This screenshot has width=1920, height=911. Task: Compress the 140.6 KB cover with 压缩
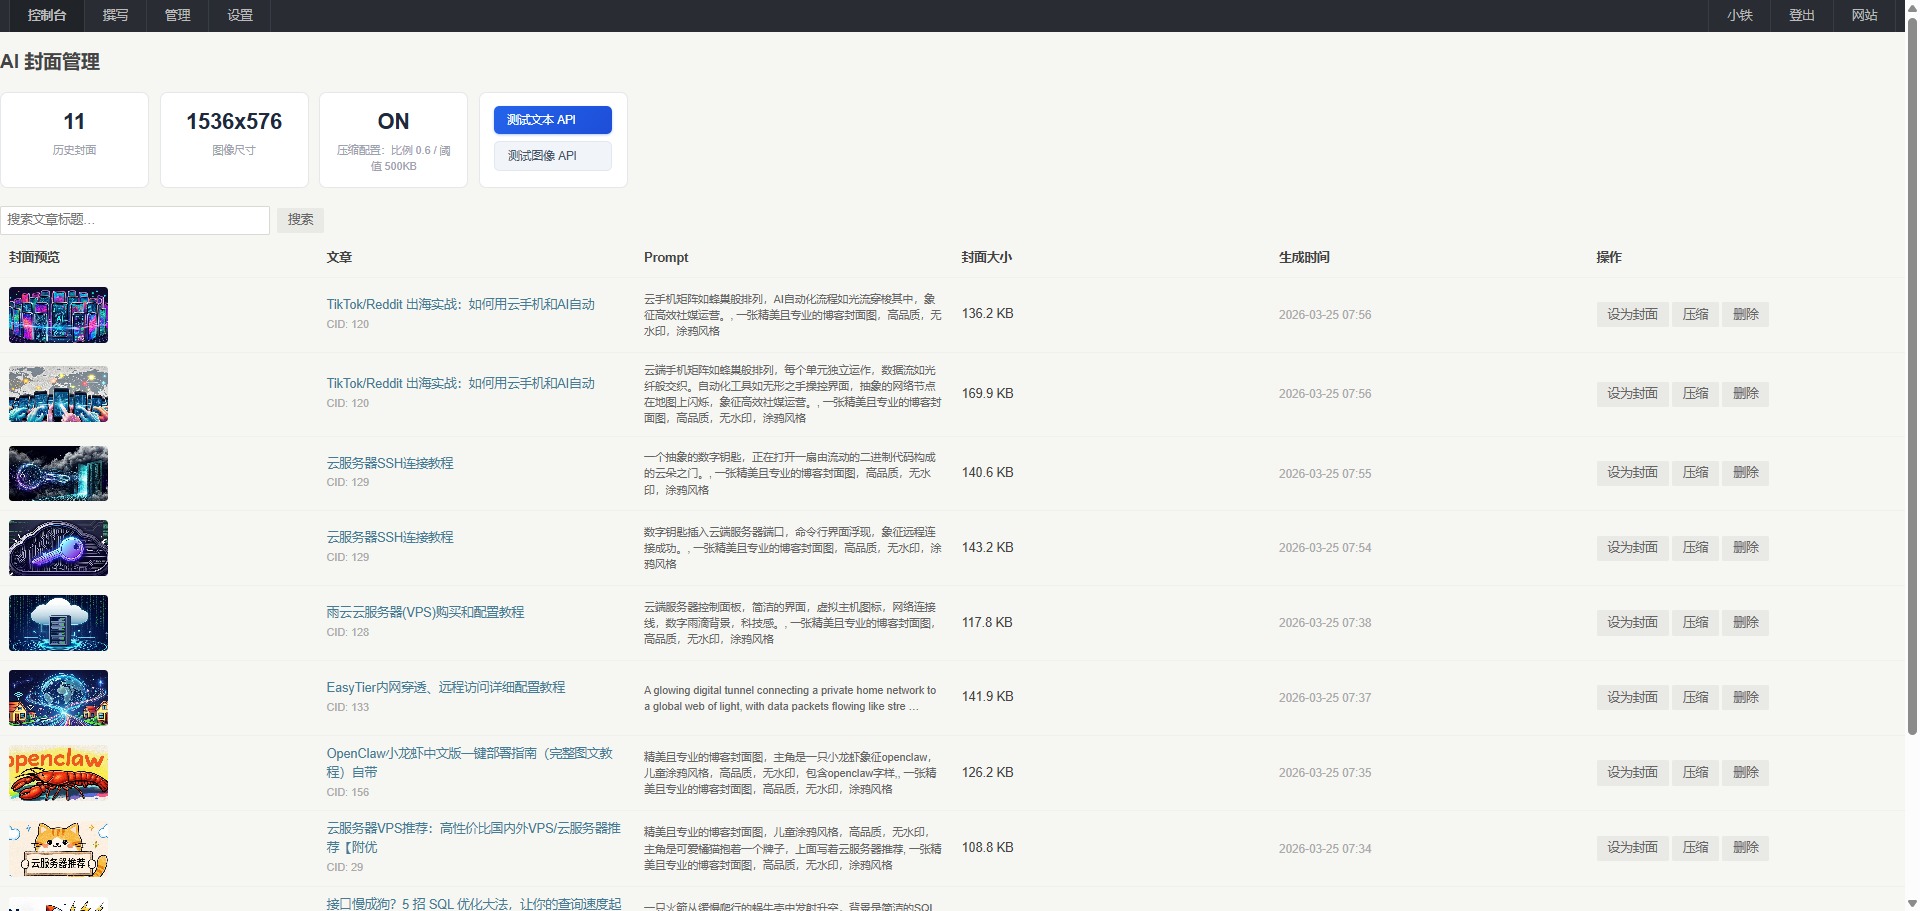tap(1695, 472)
